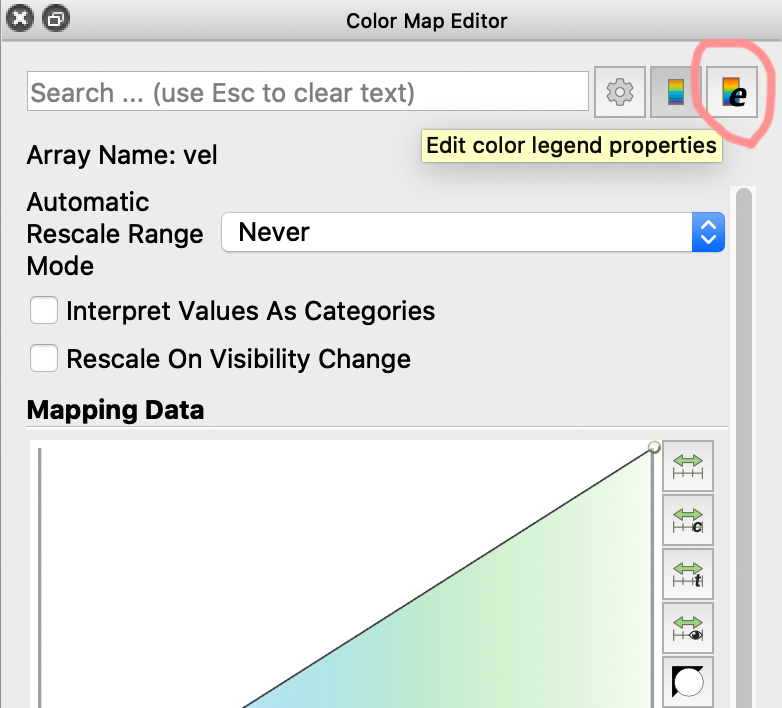Enable Rescale On Visibility Change checkbox
Viewport: 782px width, 708px height.
coord(43,358)
